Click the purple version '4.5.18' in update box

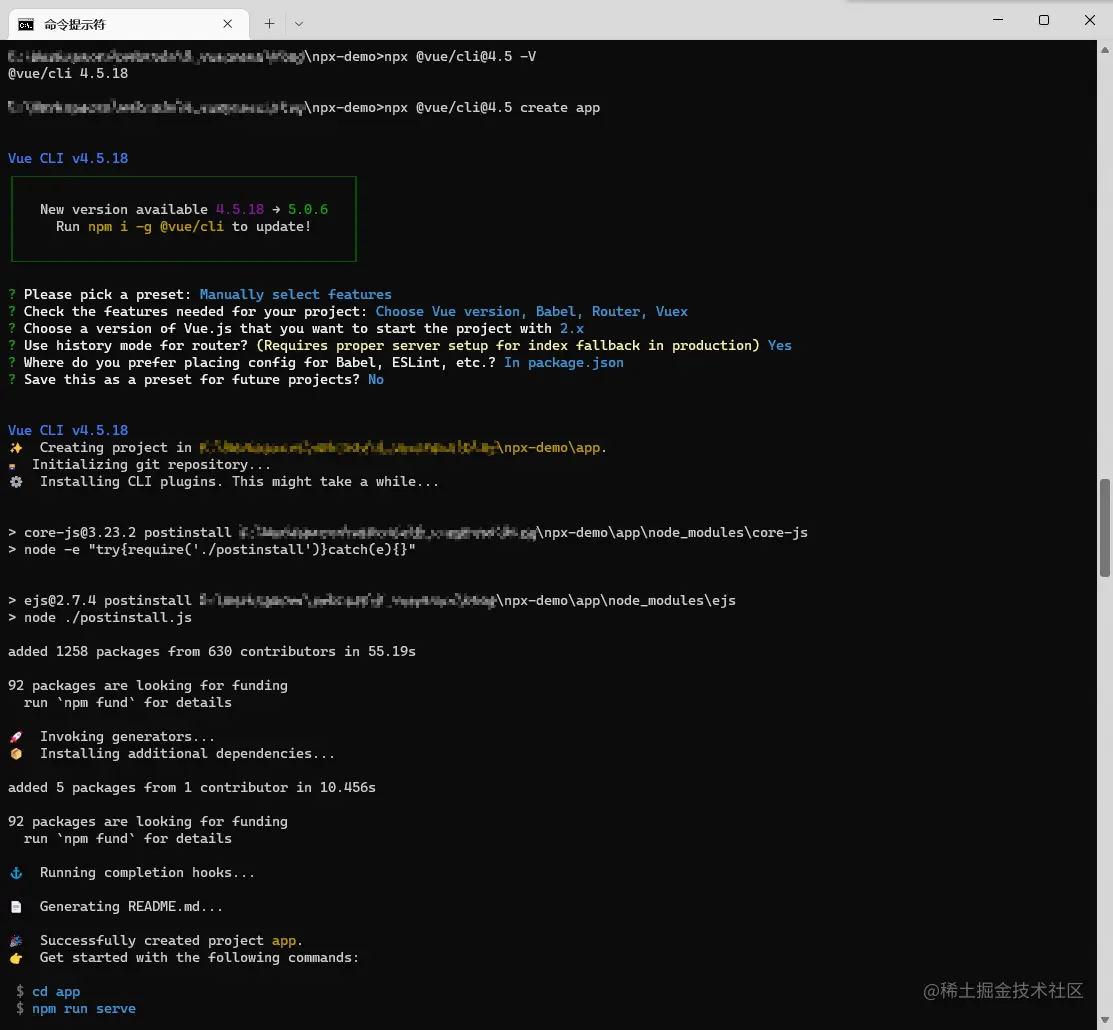(240, 209)
